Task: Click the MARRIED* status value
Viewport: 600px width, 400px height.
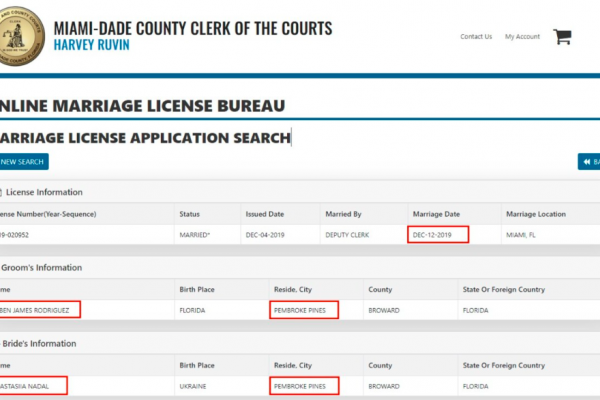Action: click(x=195, y=235)
